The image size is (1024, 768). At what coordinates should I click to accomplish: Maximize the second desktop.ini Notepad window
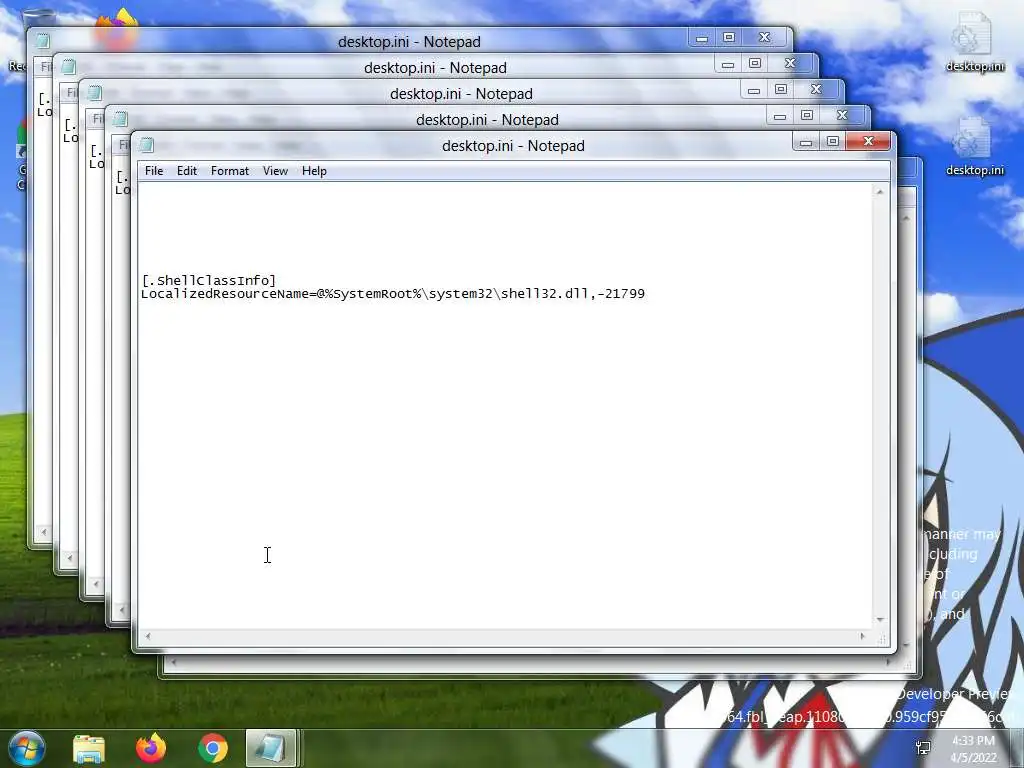[x=755, y=63]
